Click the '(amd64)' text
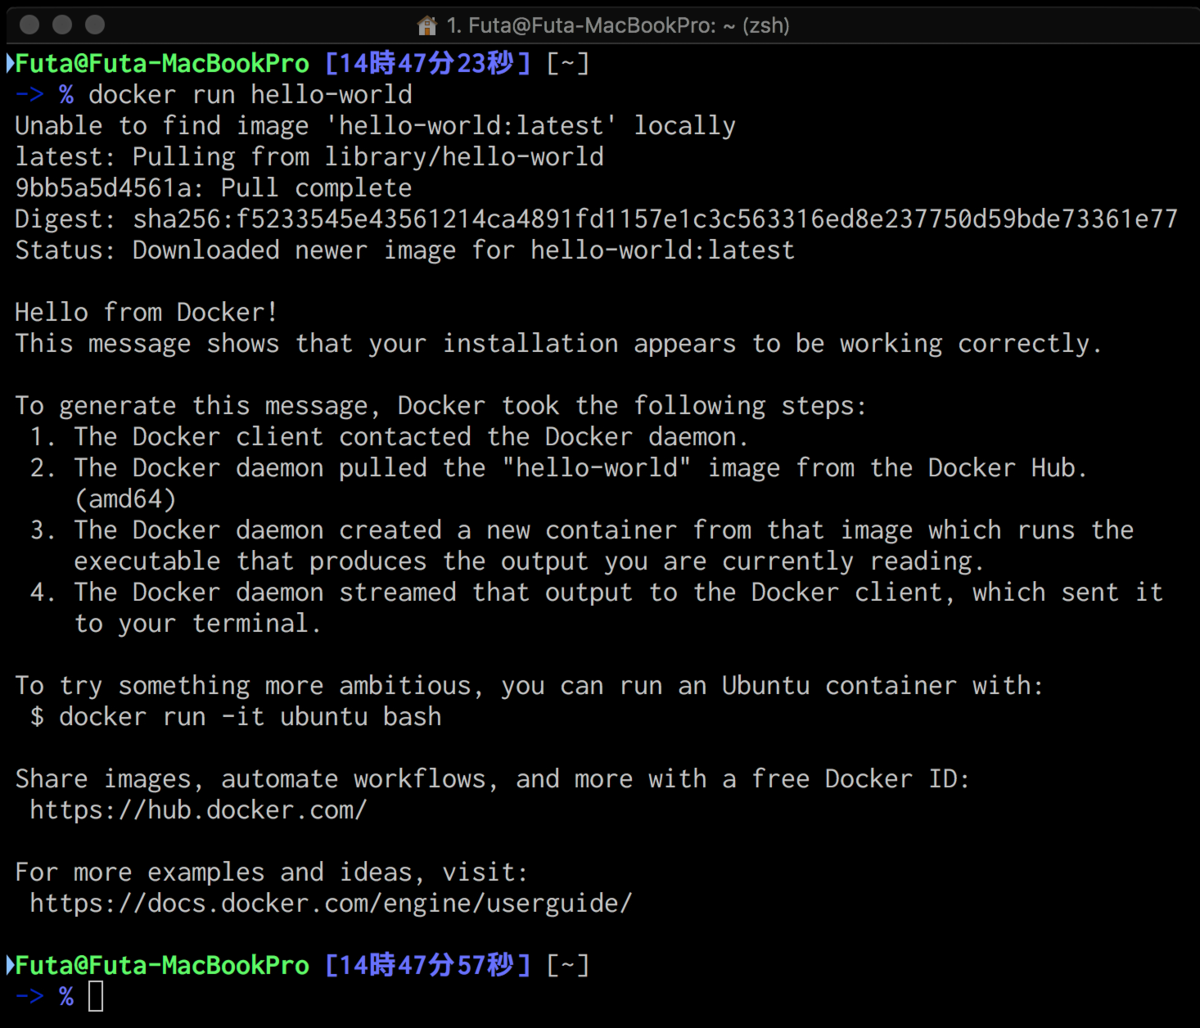This screenshot has width=1200, height=1028. (125, 499)
